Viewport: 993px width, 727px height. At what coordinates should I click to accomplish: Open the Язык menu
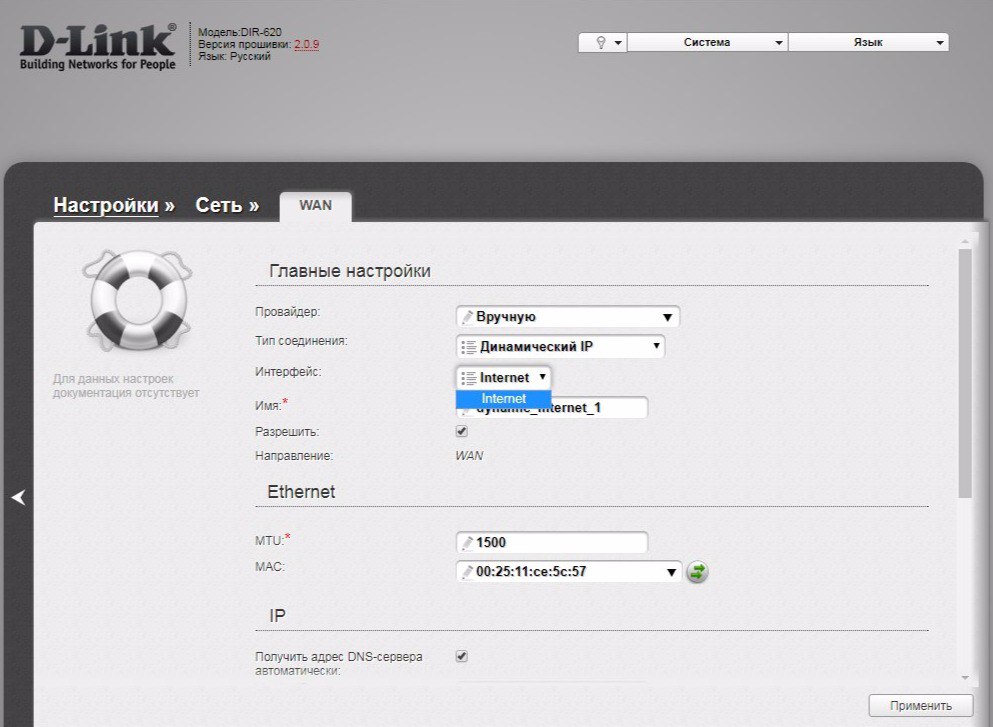[867, 43]
